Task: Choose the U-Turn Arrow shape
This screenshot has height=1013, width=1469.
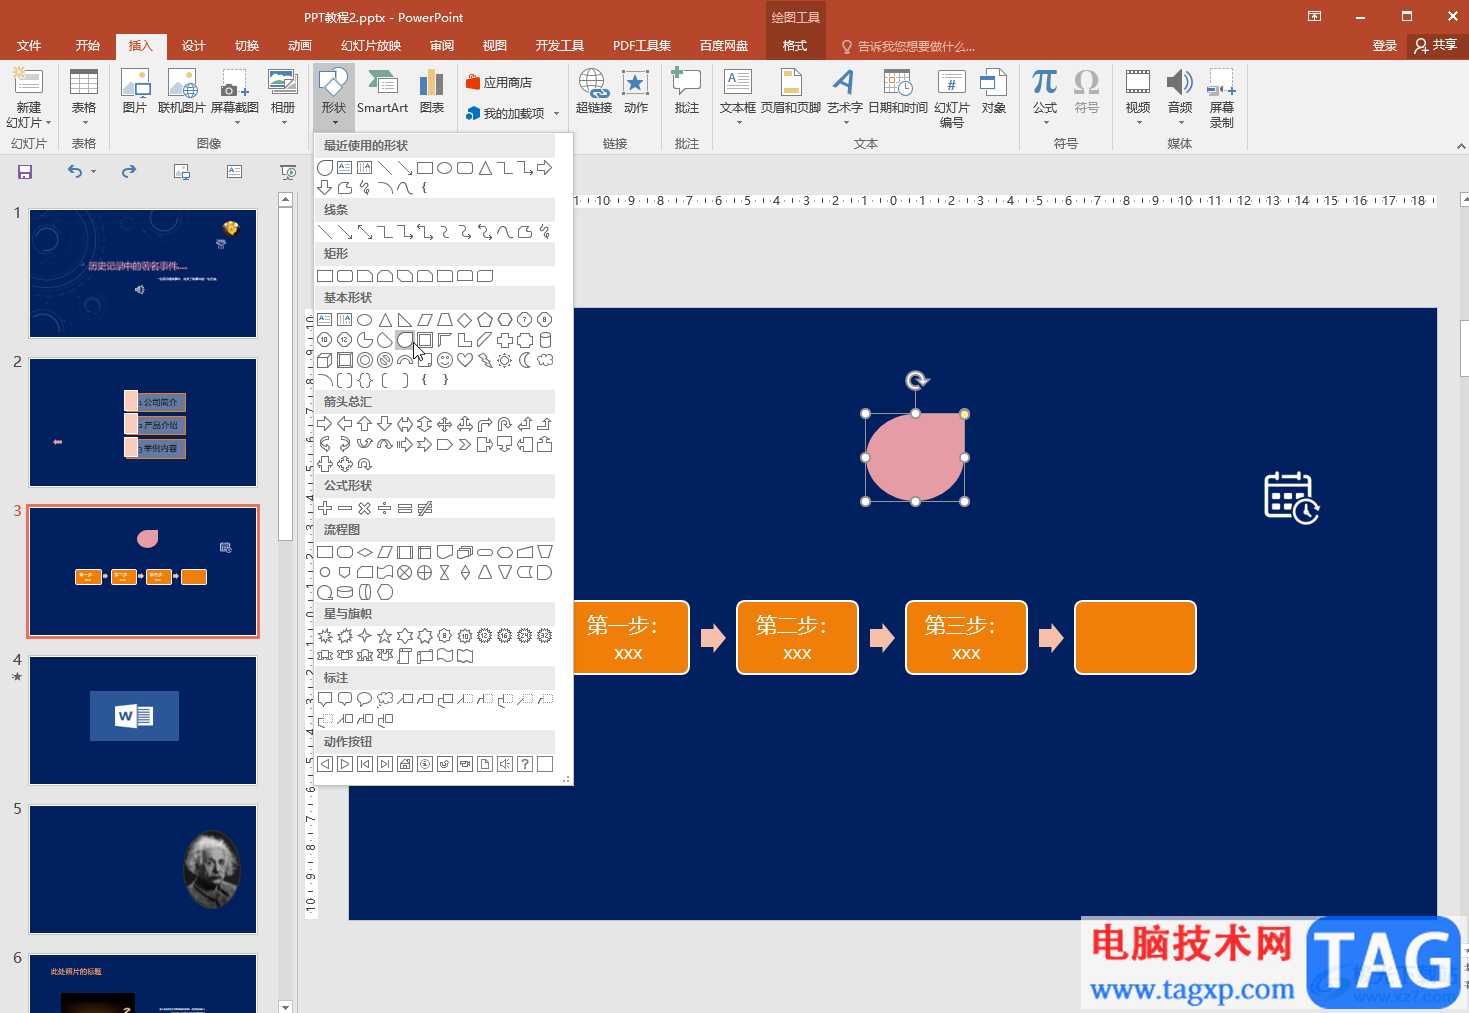Action: pyautogui.click(x=505, y=424)
